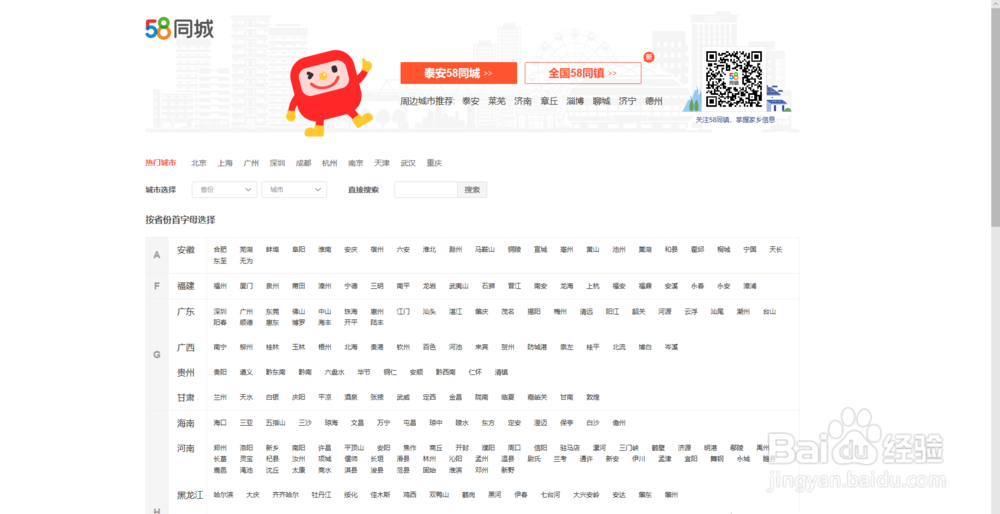1000x514 pixels.
Task: Go to 驻马店 in the 河南 row
Action: tap(570, 448)
